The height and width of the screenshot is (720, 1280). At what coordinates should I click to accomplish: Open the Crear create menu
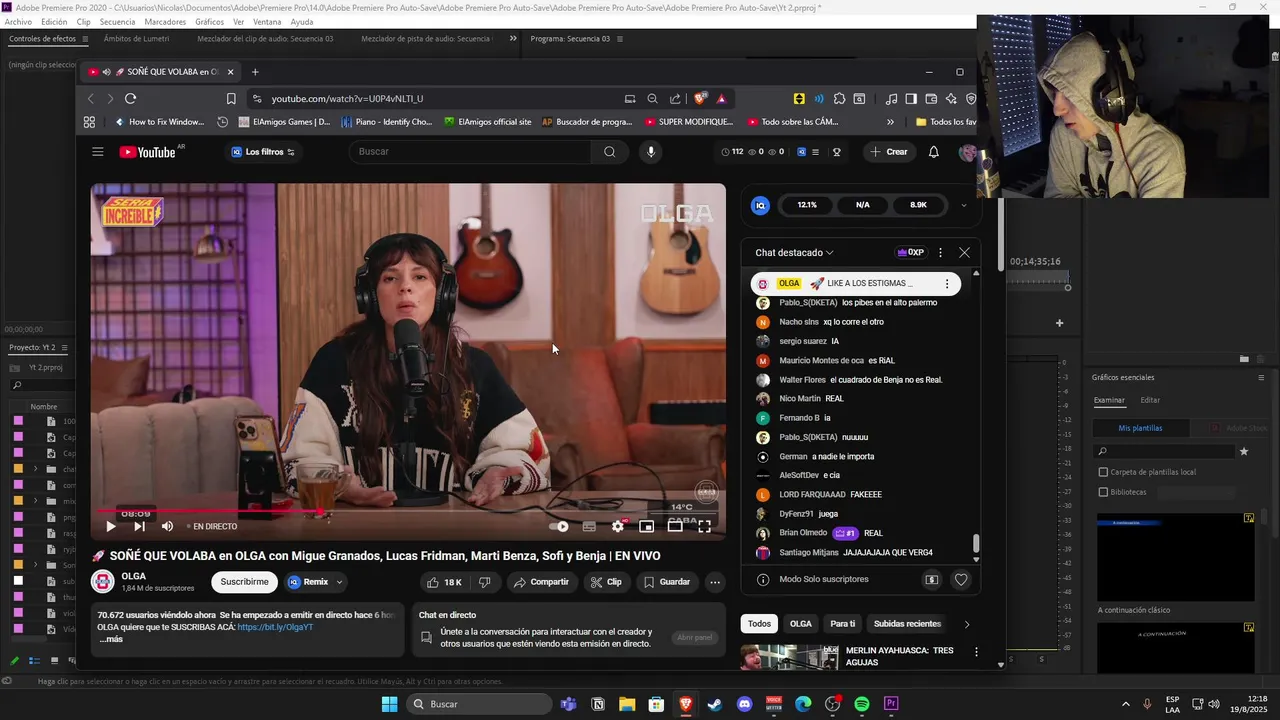889,152
